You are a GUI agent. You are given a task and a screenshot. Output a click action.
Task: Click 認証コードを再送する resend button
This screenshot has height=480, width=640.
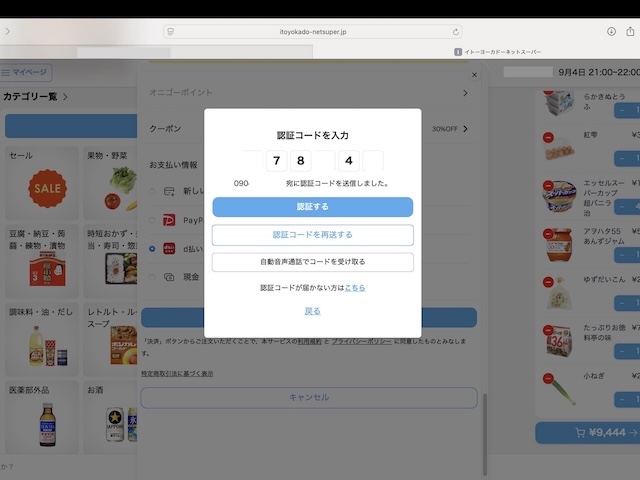click(x=312, y=235)
